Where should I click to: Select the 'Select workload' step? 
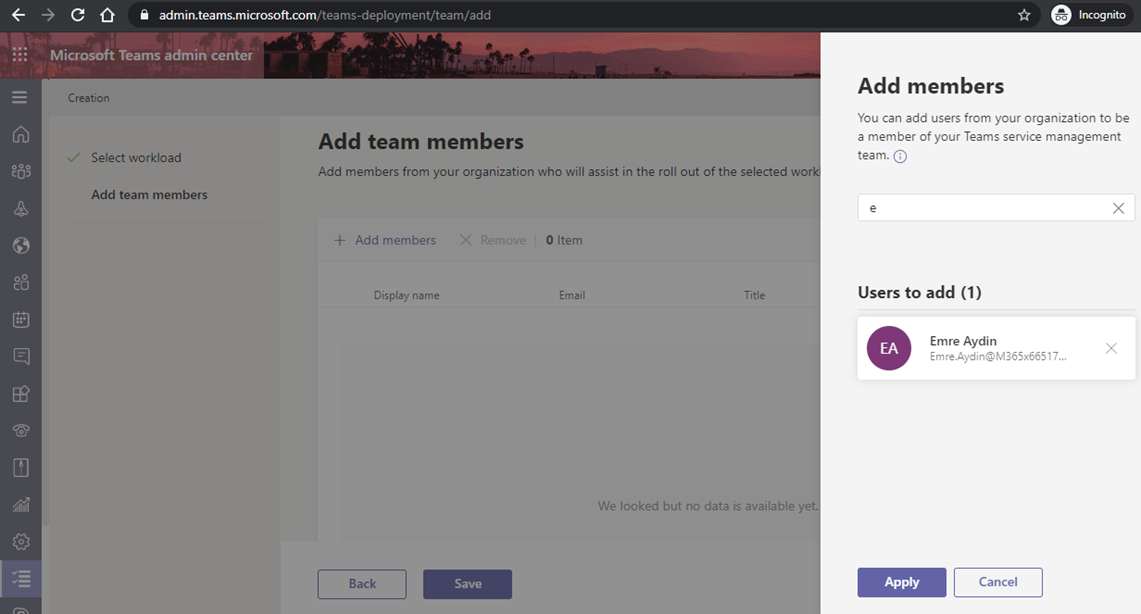[x=136, y=158]
